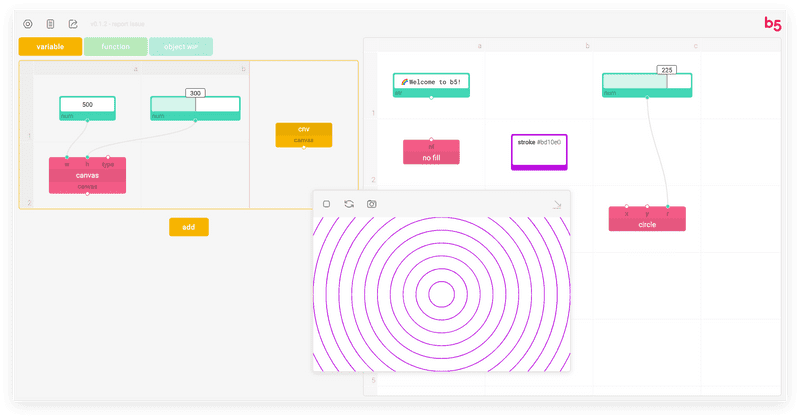This screenshot has height=418, width=800.
Task: Open the stroke #bd10e0 color picker block
Action: click(x=539, y=152)
